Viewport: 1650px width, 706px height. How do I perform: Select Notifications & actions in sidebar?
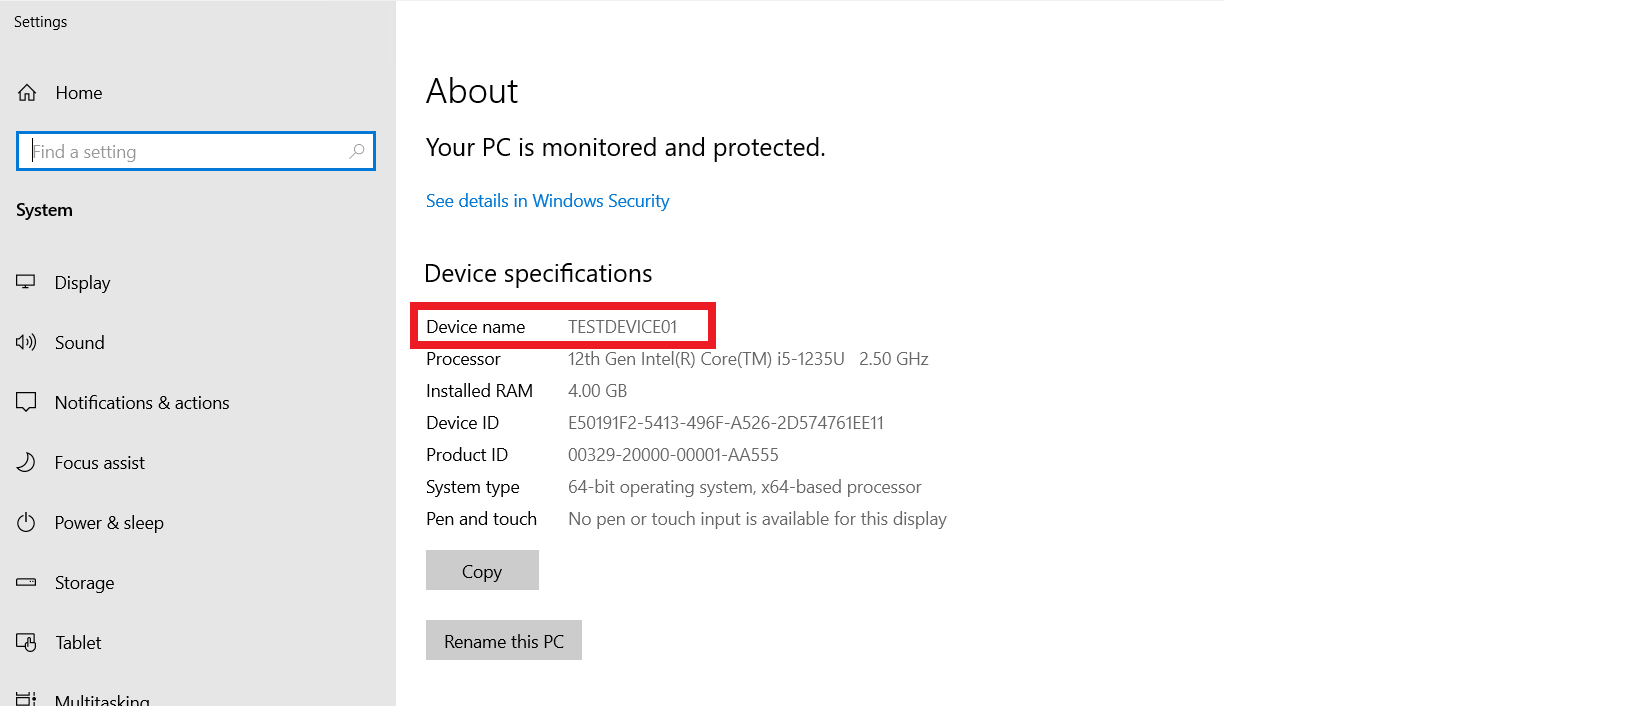click(140, 402)
